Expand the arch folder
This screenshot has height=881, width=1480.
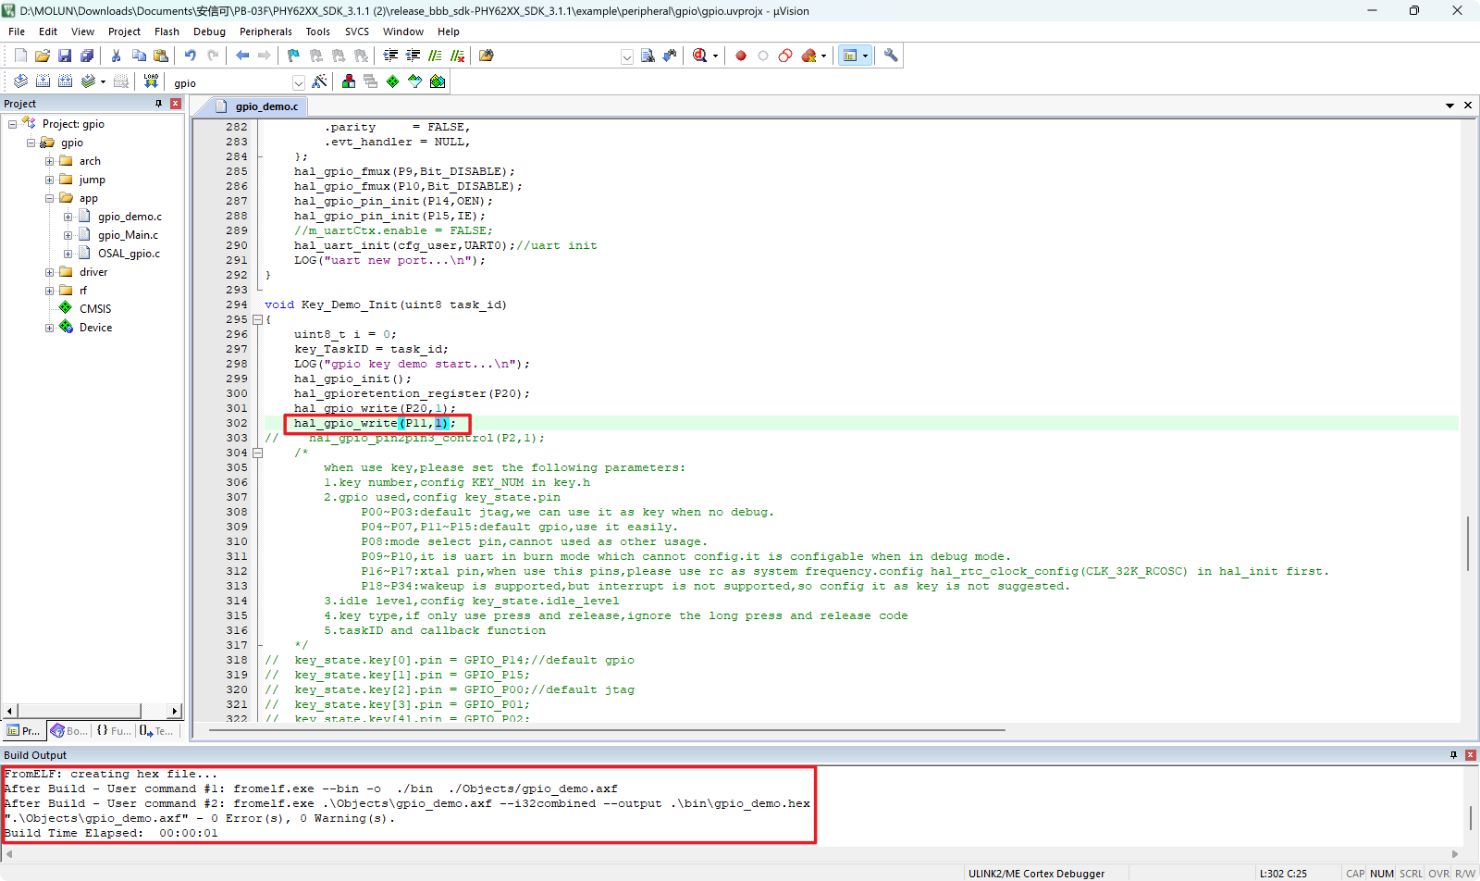[49, 161]
